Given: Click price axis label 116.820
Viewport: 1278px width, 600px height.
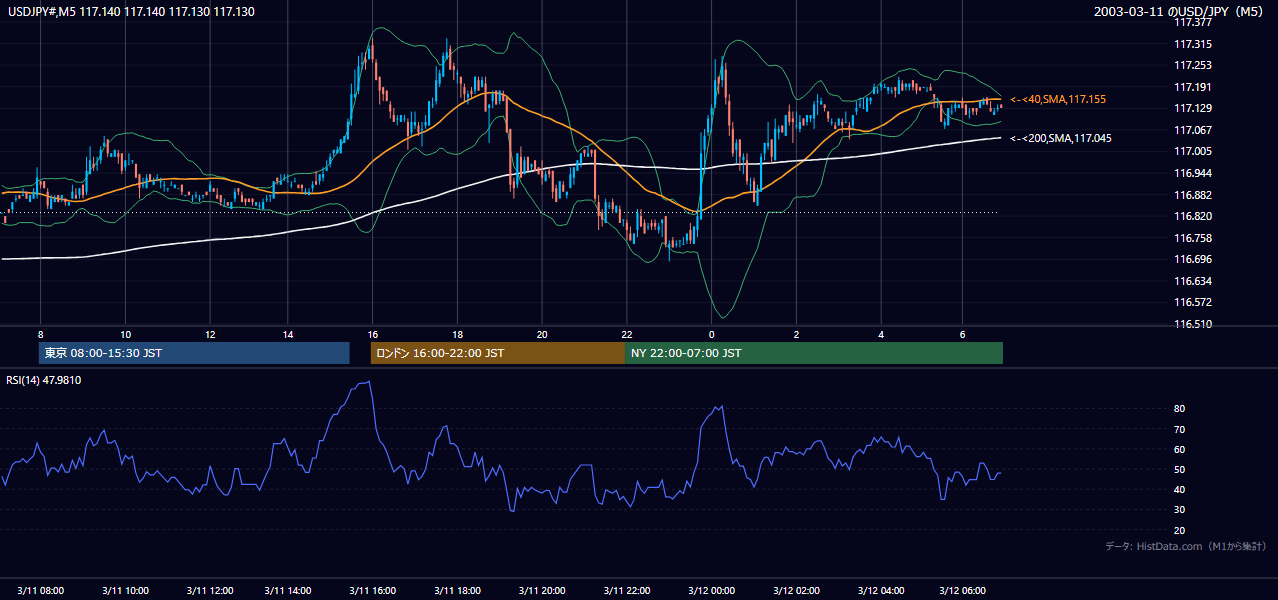Looking at the screenshot, I should coord(1193,216).
